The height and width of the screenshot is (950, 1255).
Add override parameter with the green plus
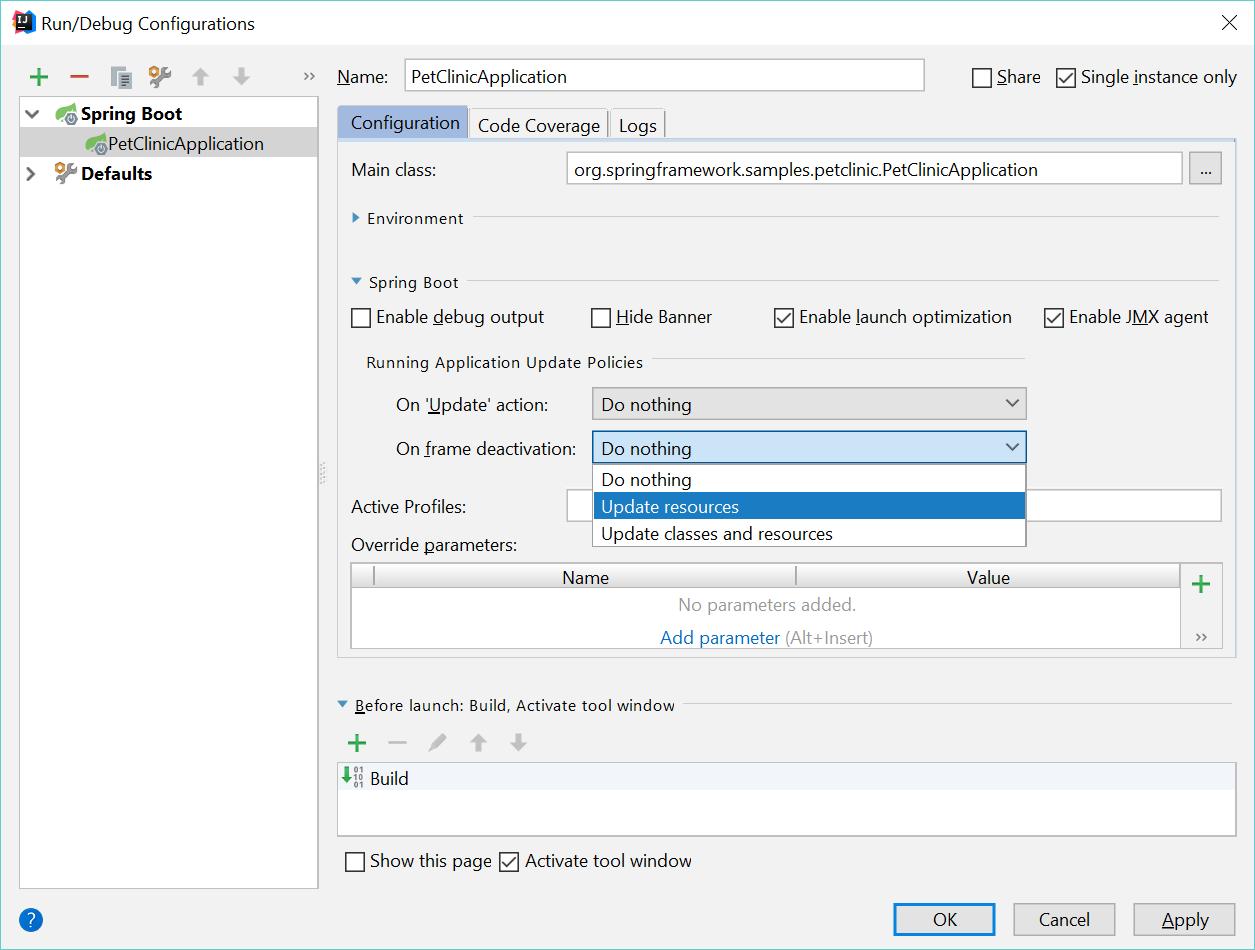[1201, 585]
